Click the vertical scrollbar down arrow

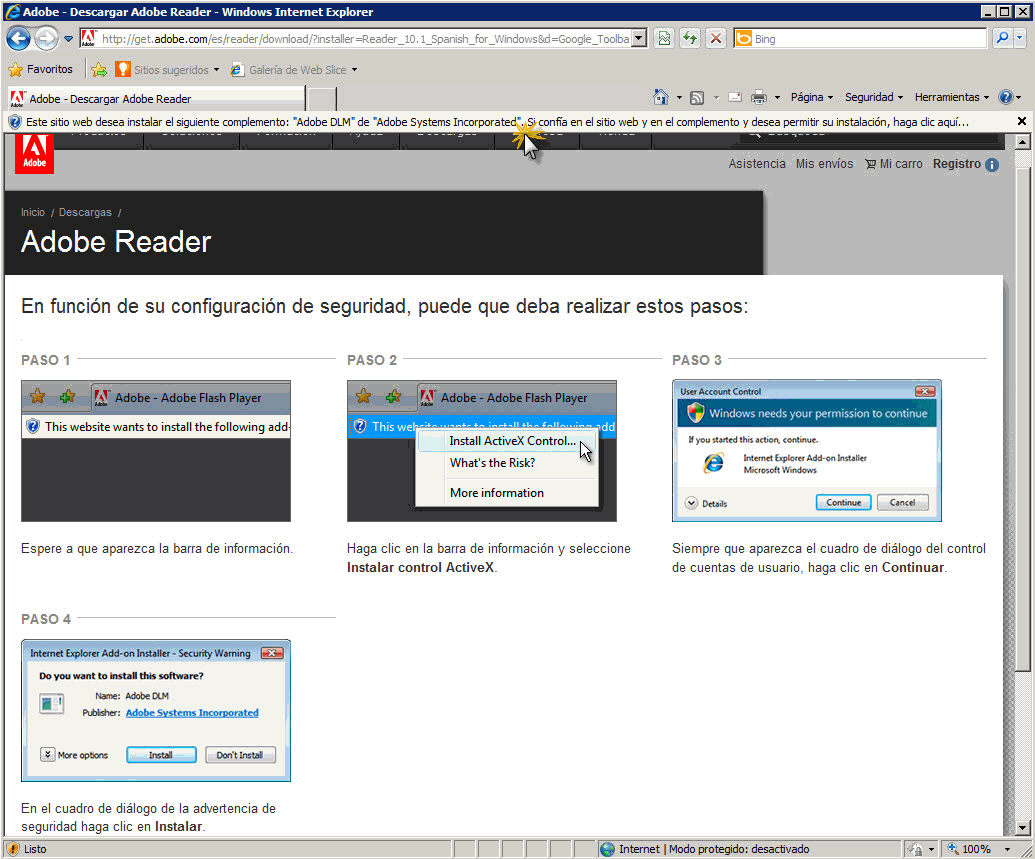1022,827
